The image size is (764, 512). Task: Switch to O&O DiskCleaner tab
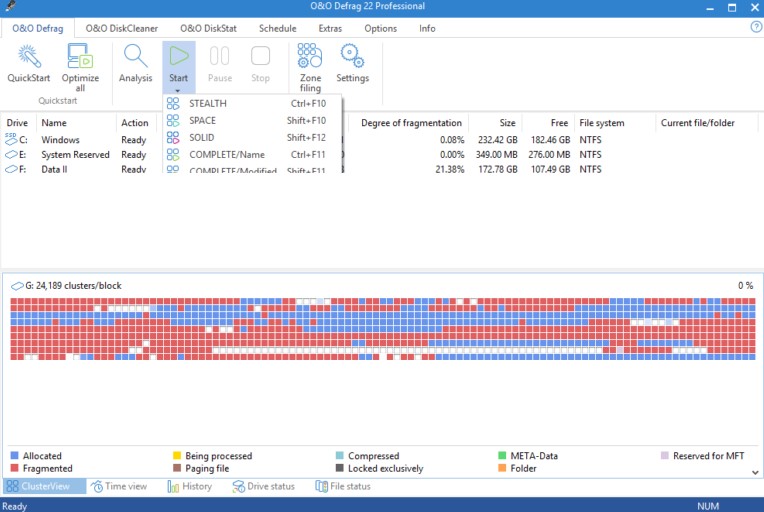122,28
